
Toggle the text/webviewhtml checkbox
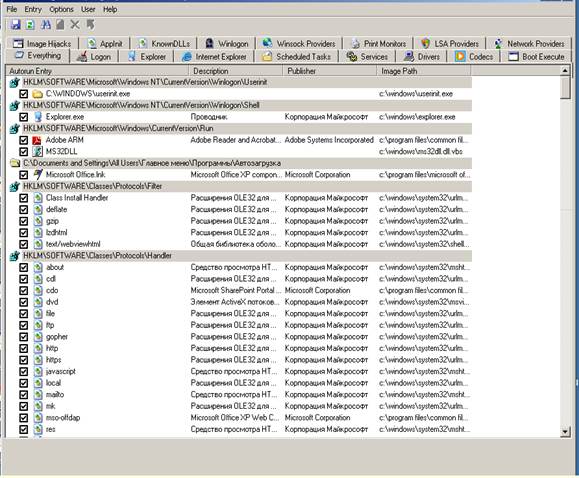click(x=24, y=245)
